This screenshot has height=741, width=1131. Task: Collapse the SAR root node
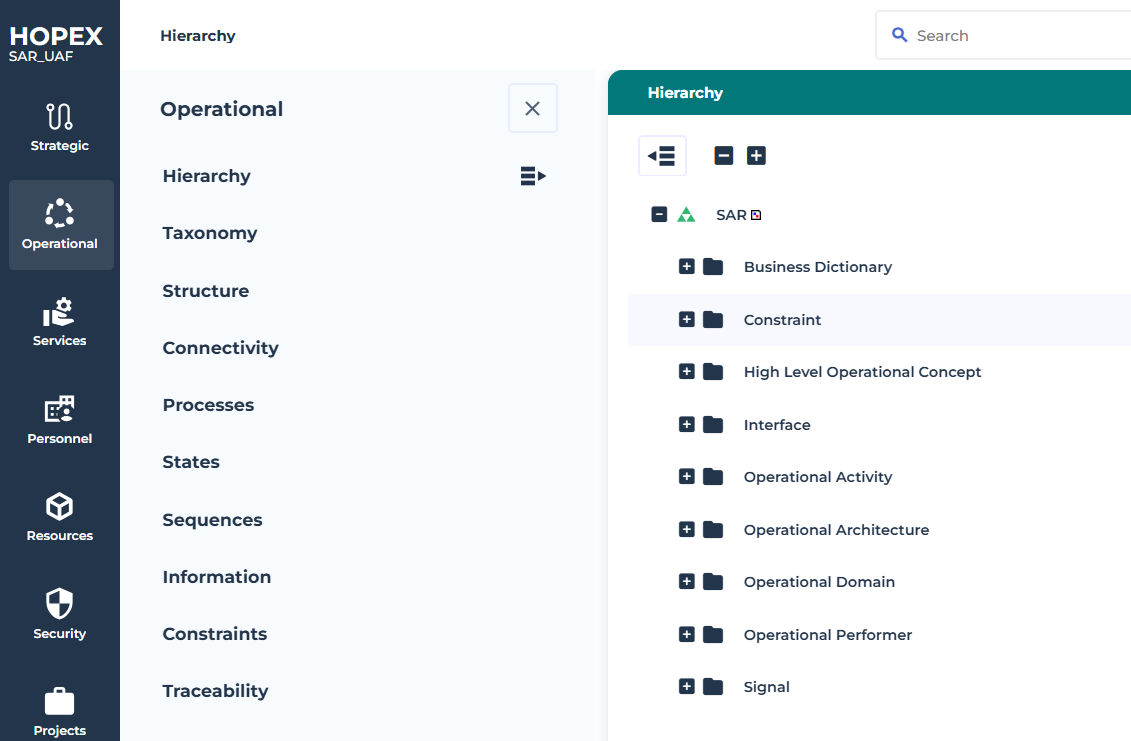click(659, 214)
